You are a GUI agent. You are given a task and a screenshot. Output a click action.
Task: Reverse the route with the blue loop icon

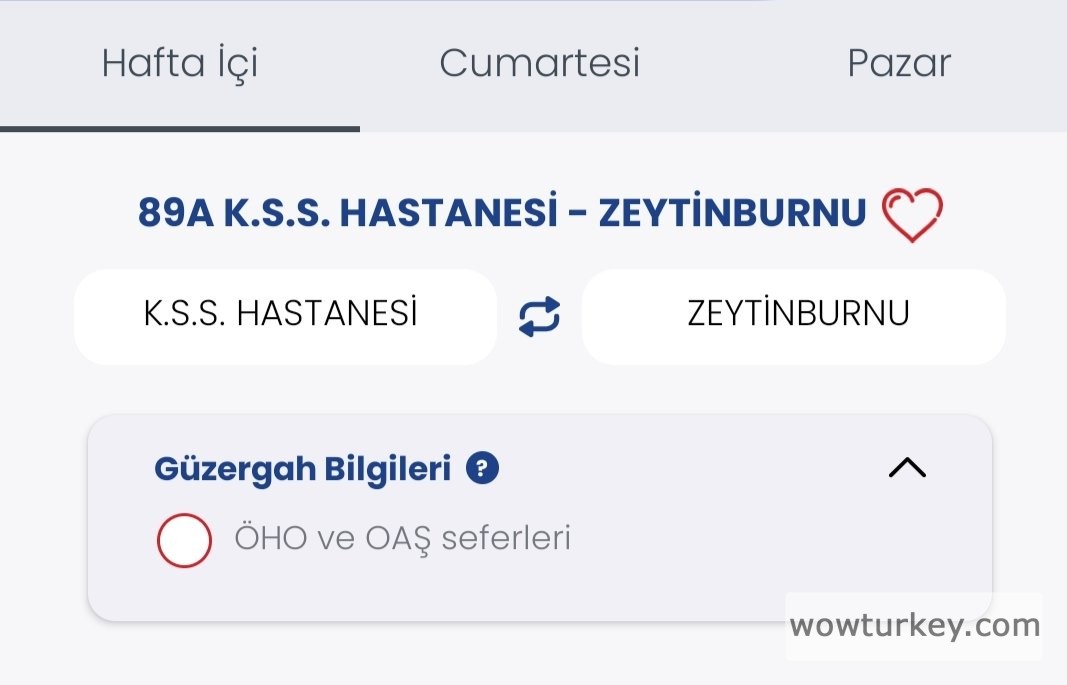click(539, 317)
